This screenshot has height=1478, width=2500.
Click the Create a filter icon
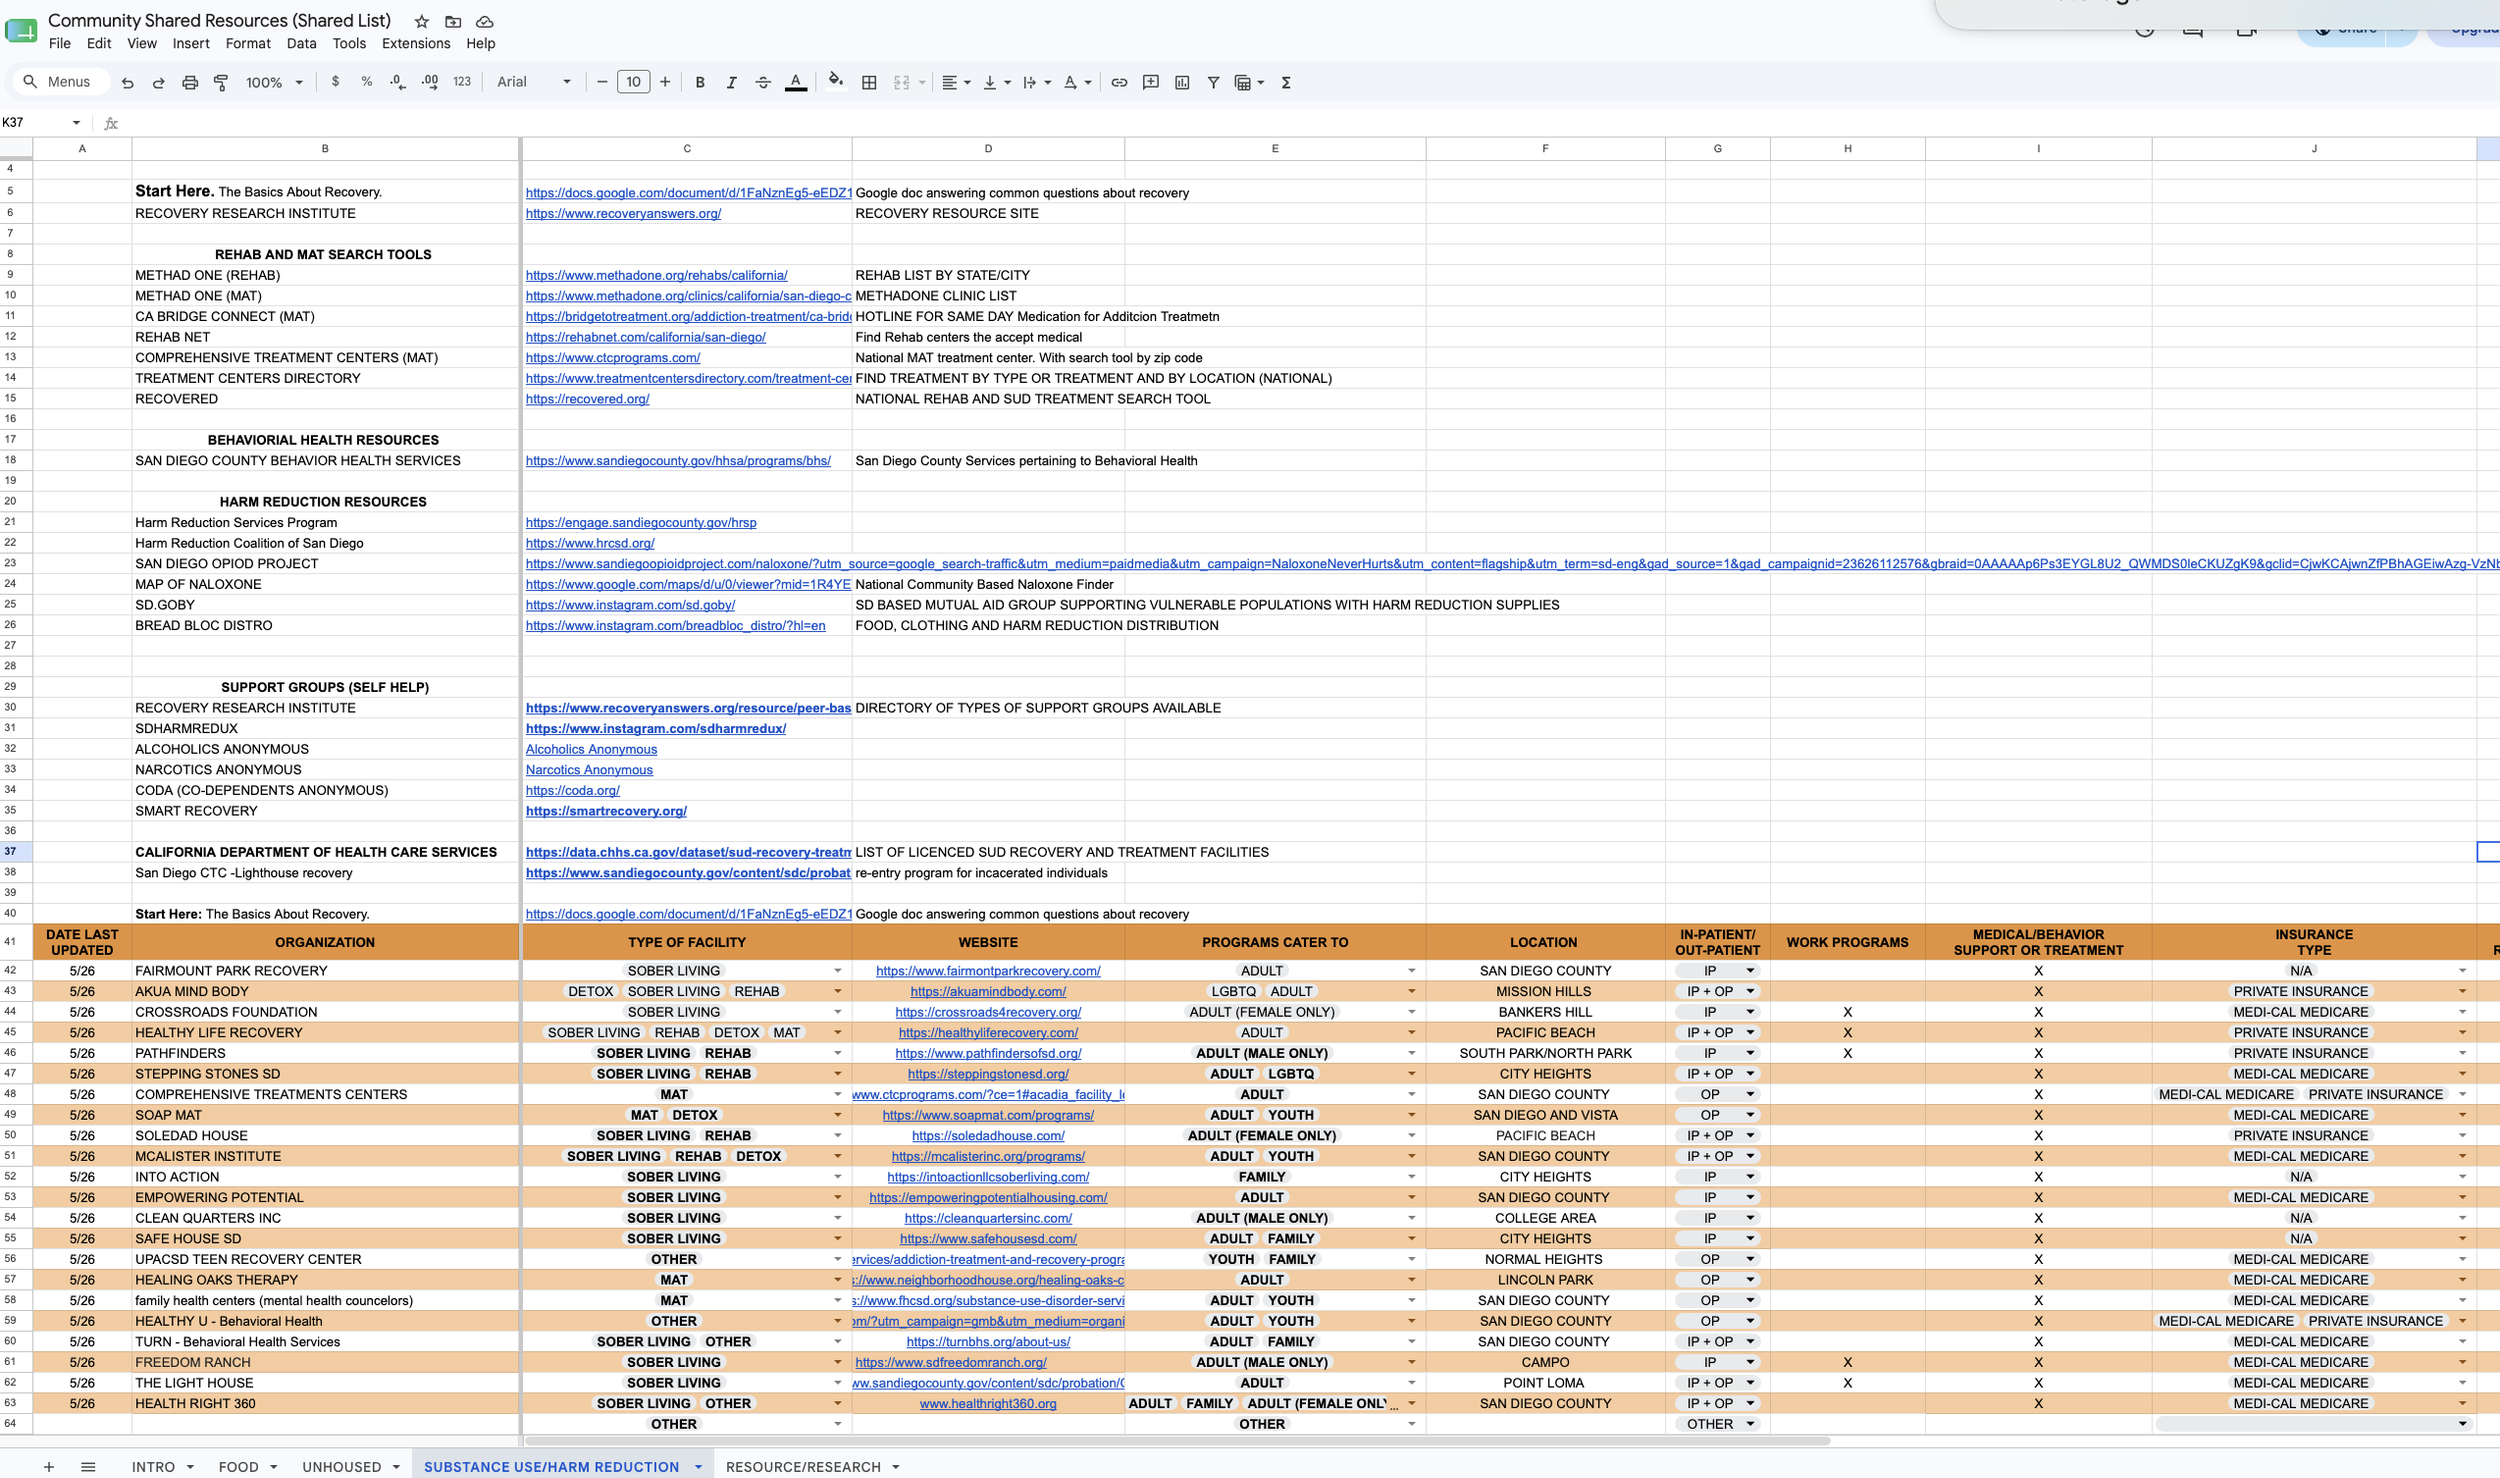1213,83
